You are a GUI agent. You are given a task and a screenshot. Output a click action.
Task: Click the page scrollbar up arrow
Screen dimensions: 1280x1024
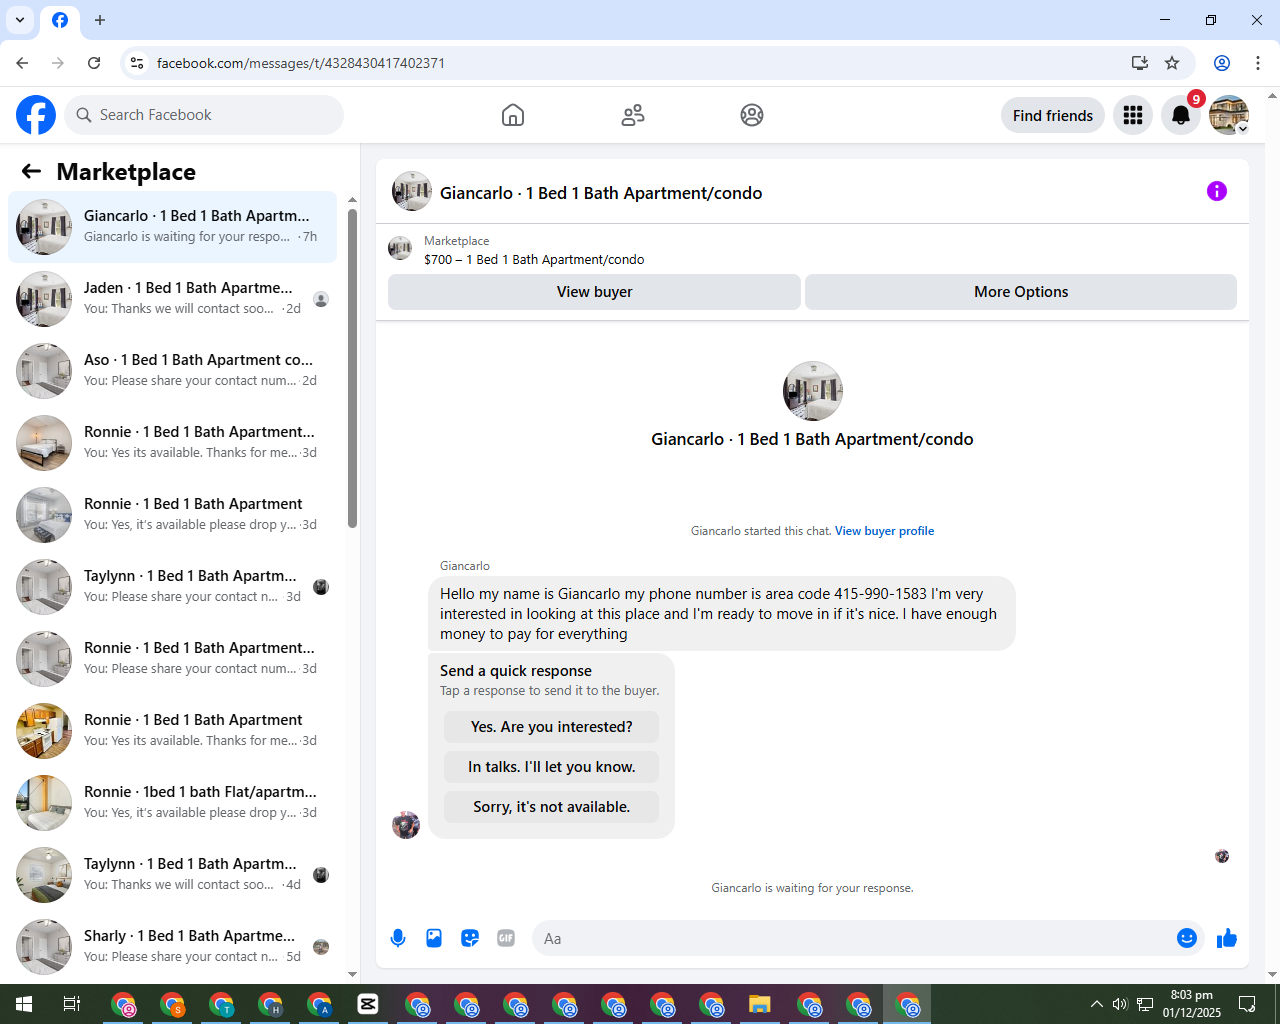1272,96
